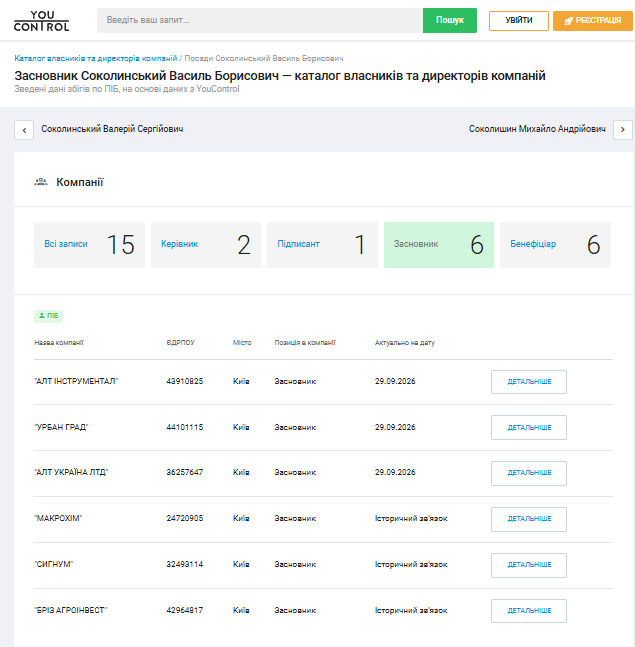635x647 pixels.
Task: Open the YouControl logo home link
Action: [41, 21]
